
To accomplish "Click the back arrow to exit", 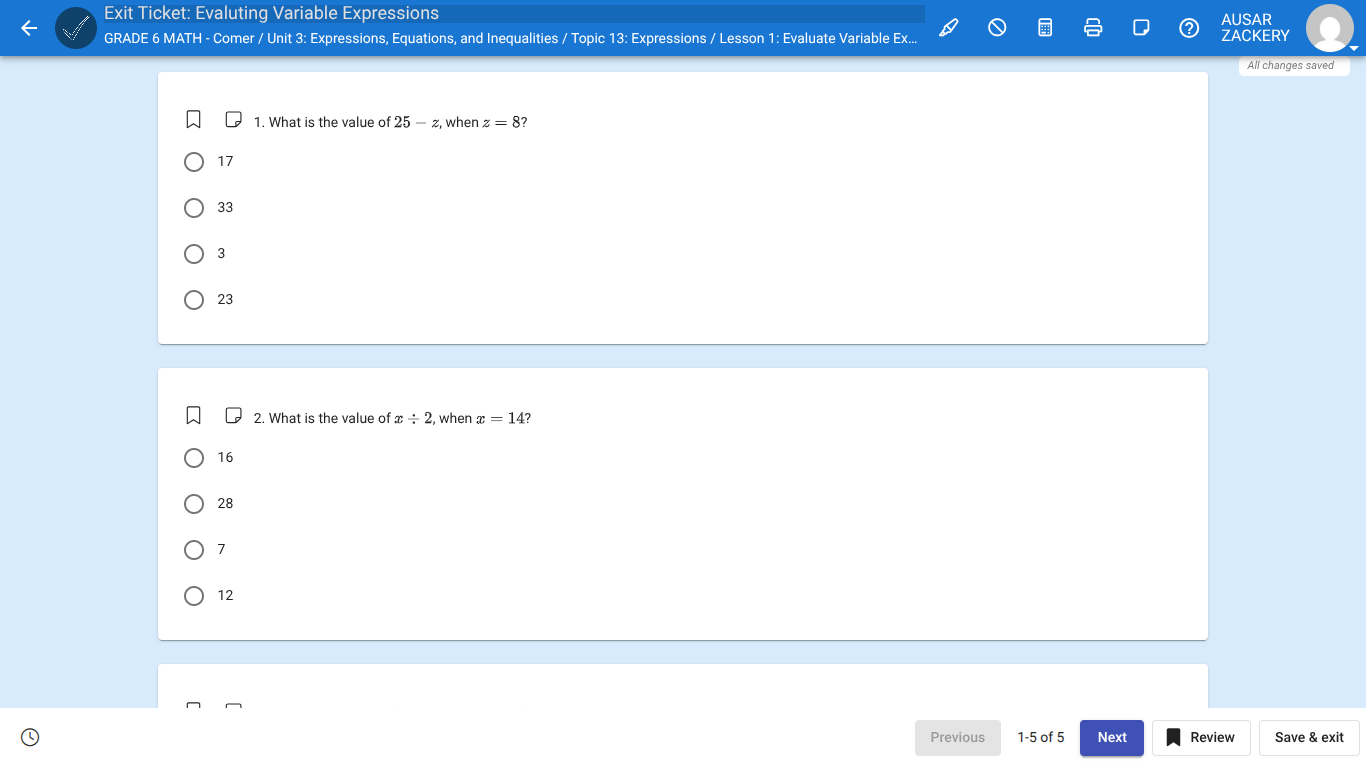I will click(28, 28).
